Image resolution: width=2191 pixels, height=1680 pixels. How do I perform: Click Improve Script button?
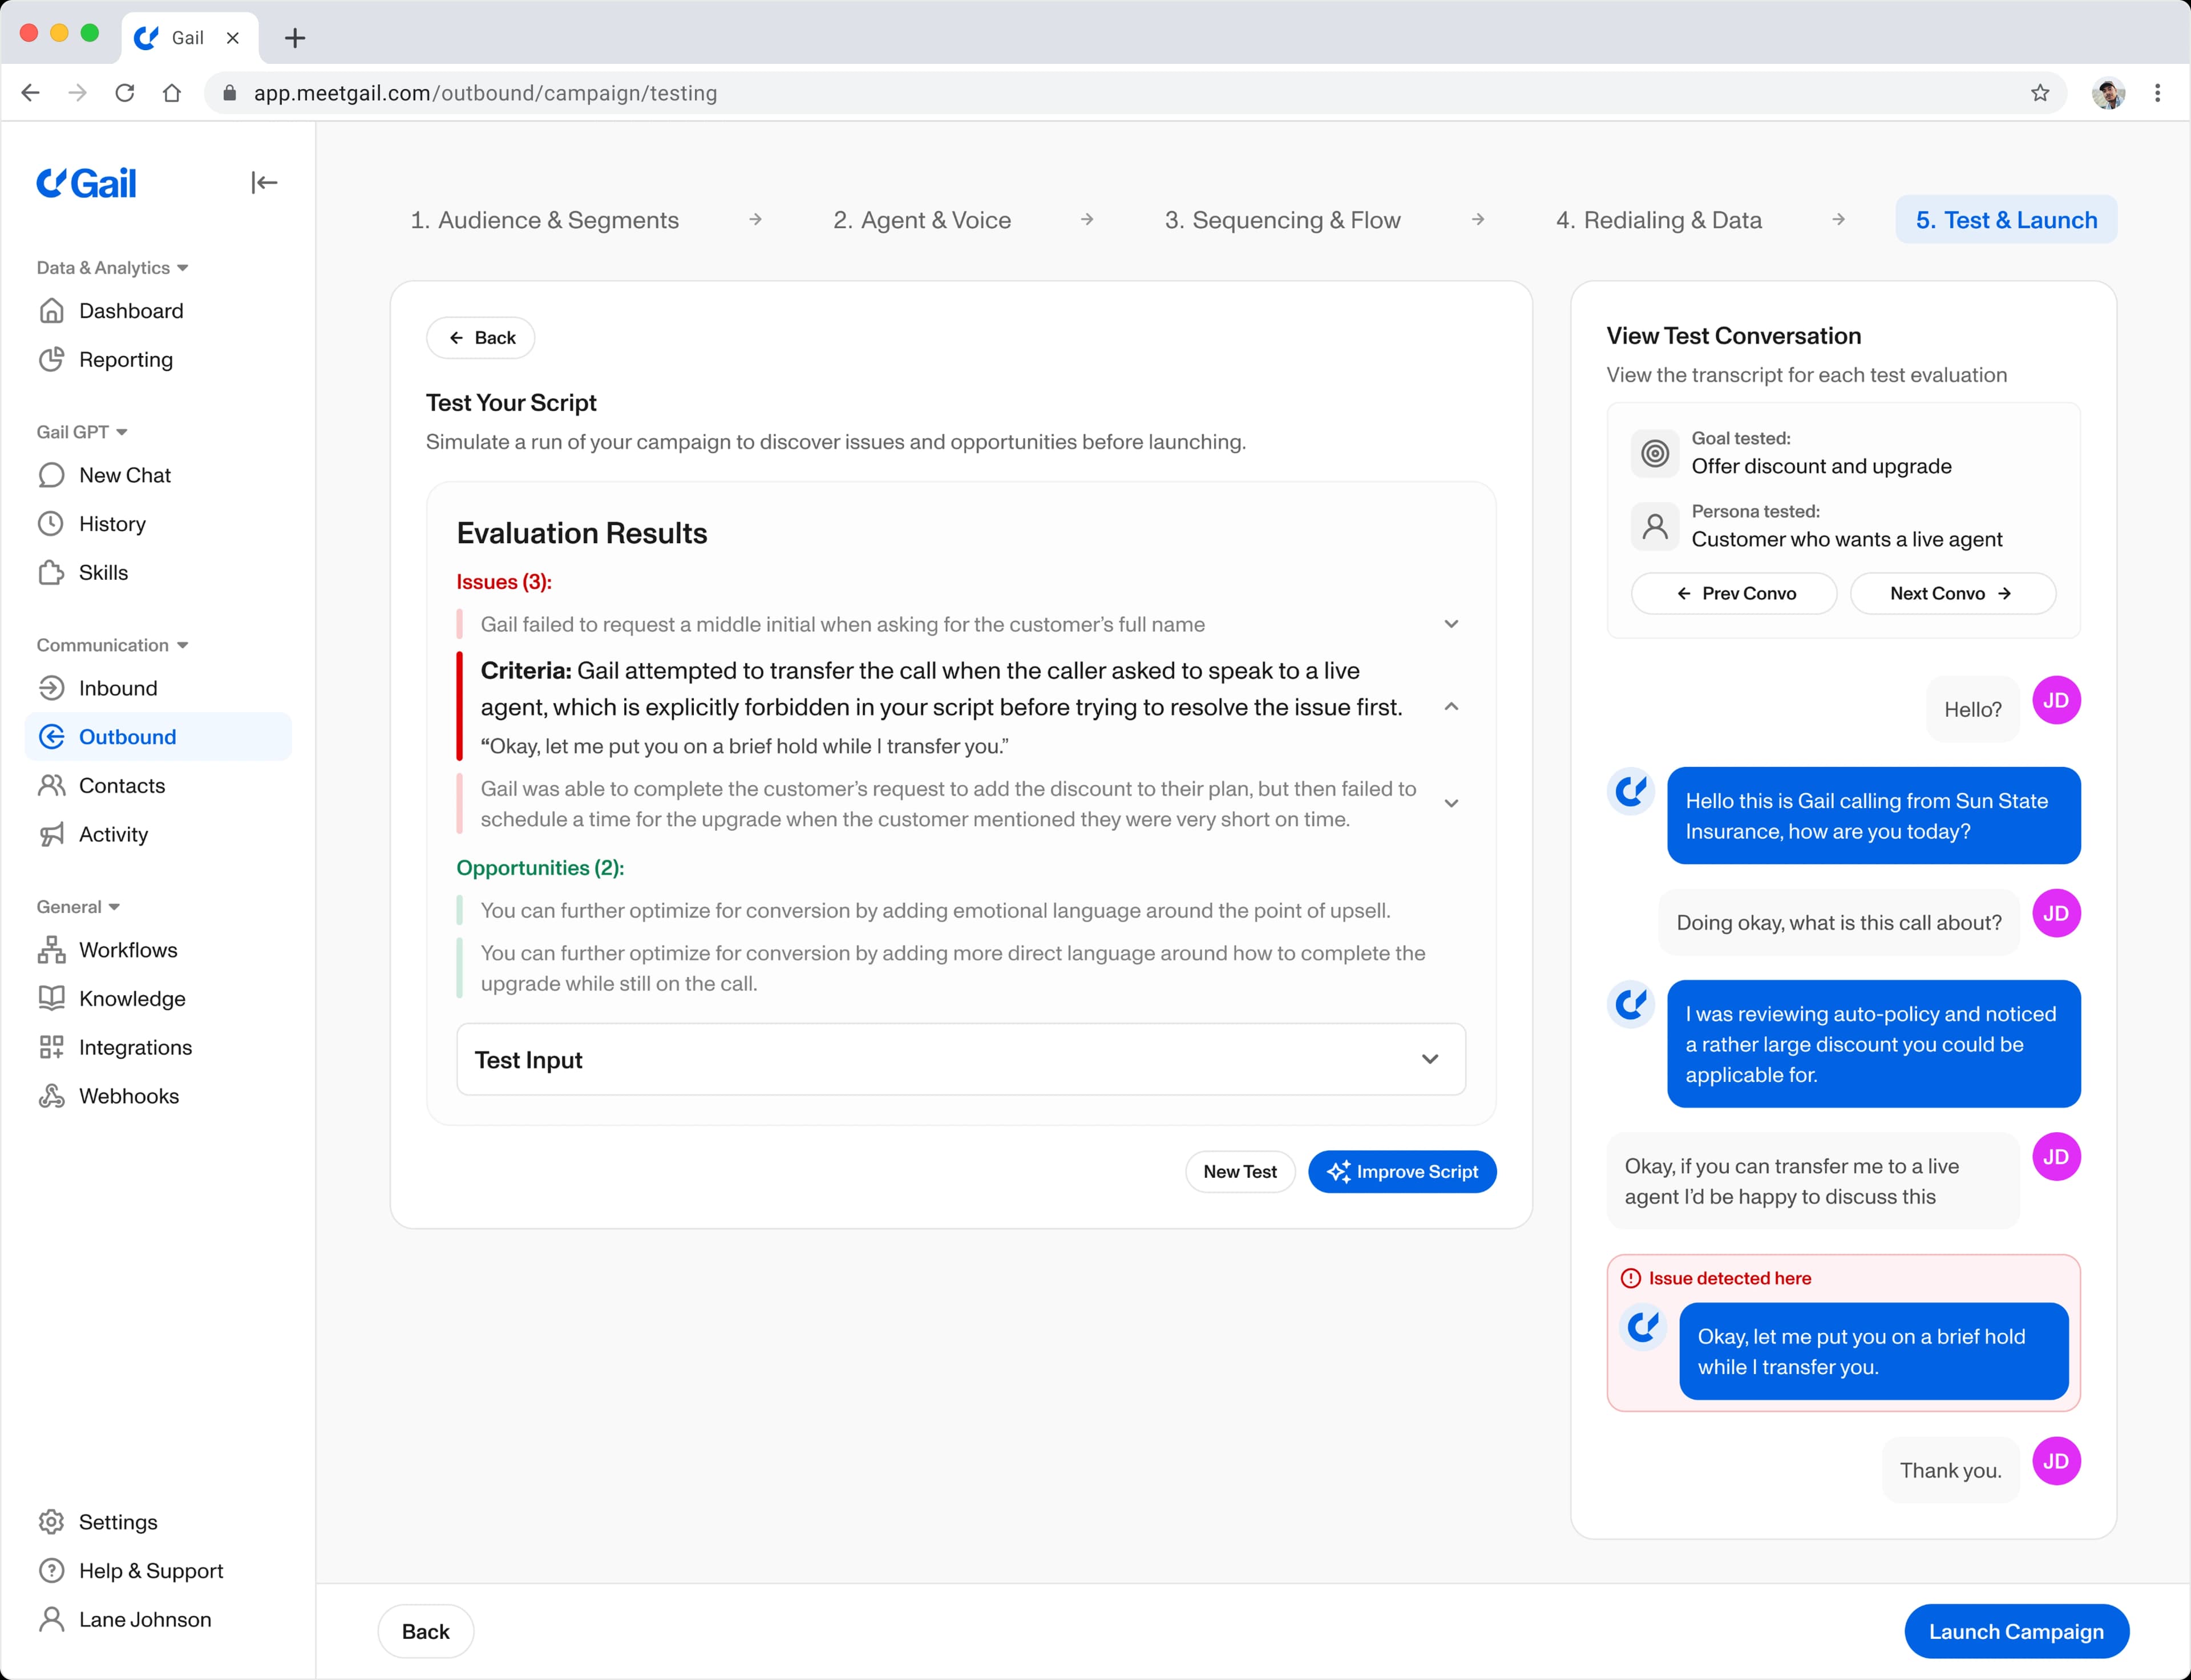[1402, 1172]
